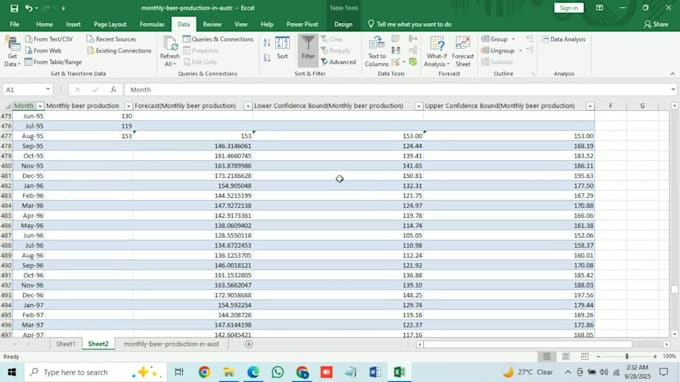This screenshot has height=382, width=680.
Task: Open Queries & Connections pane
Action: 218,39
